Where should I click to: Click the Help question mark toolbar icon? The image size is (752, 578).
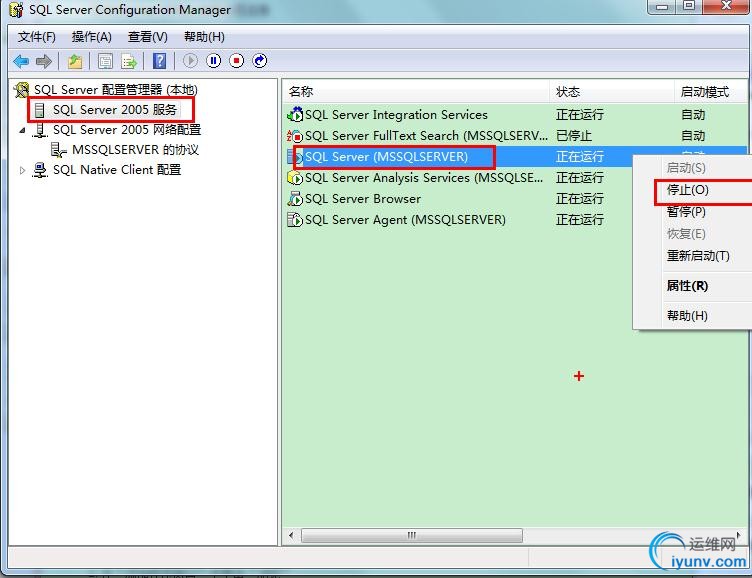point(159,61)
